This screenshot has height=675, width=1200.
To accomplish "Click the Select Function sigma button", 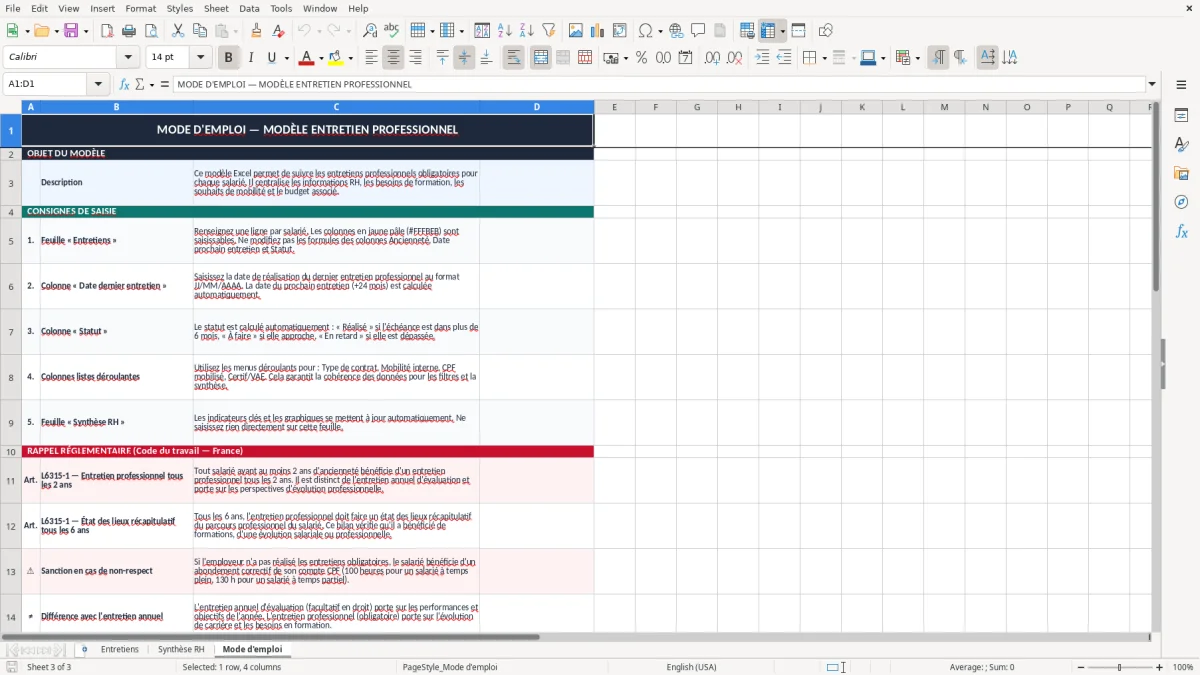I will click(139, 84).
